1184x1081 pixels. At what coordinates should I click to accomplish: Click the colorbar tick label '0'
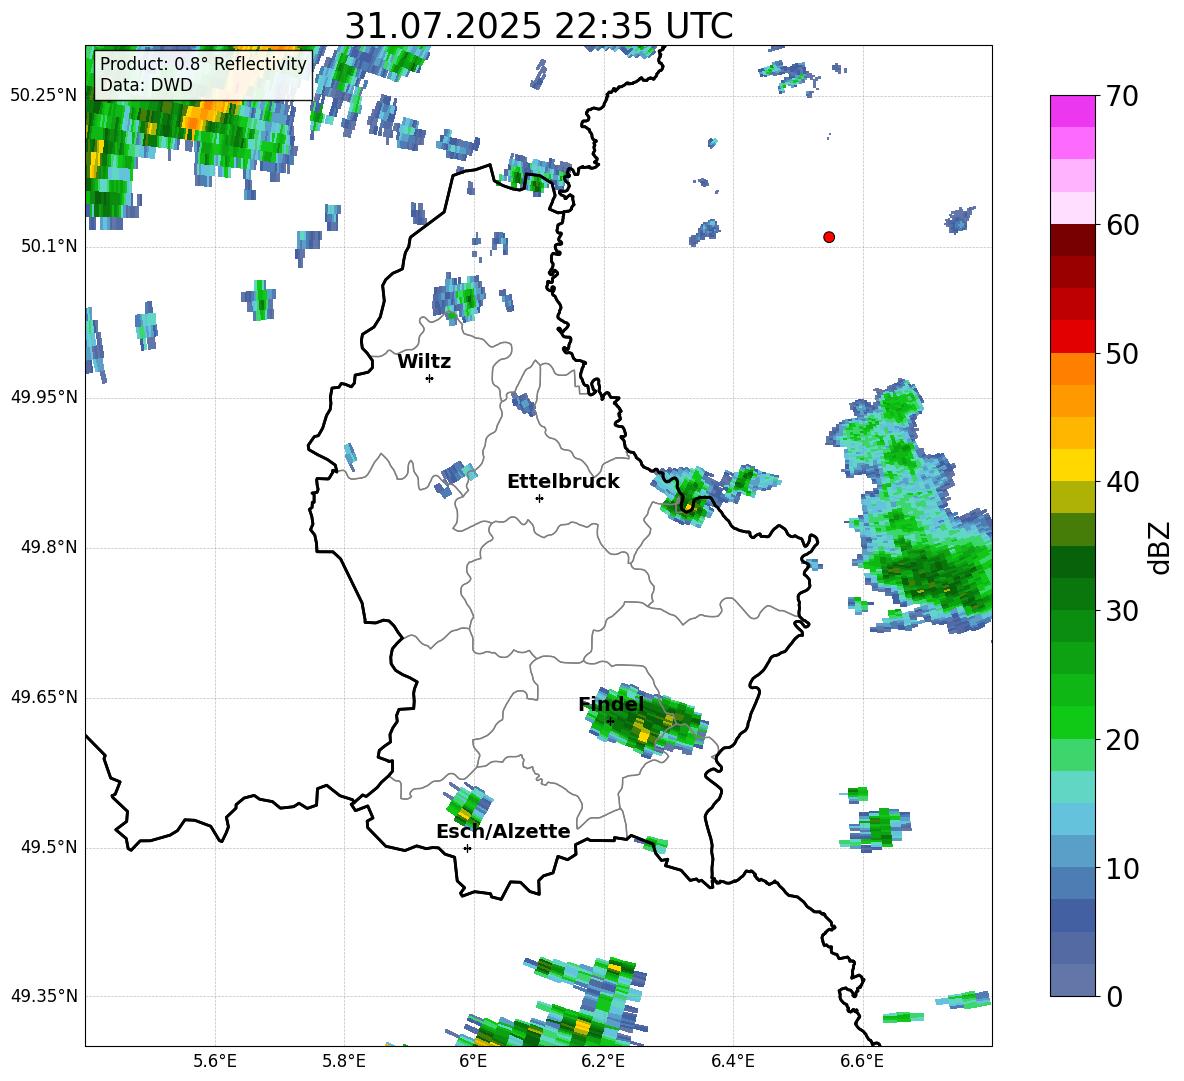click(x=1114, y=996)
